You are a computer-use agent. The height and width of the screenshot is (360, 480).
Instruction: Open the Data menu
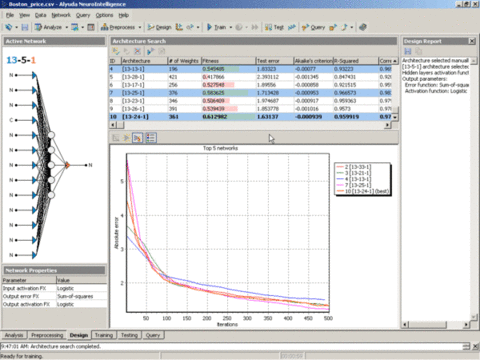tap(40, 15)
